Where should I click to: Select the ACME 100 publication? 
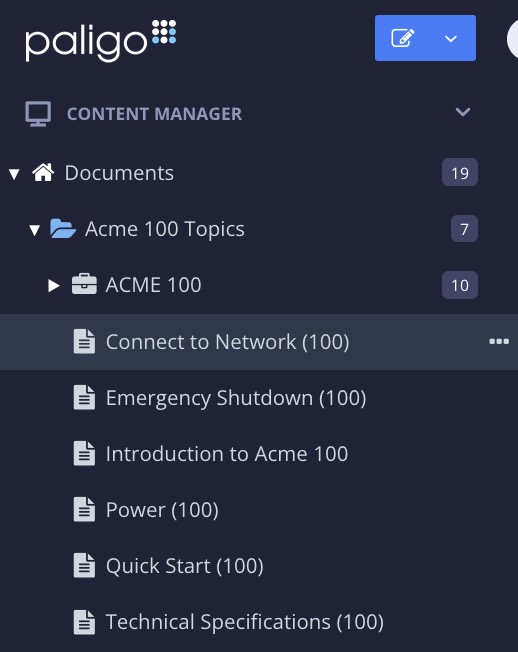coord(153,285)
